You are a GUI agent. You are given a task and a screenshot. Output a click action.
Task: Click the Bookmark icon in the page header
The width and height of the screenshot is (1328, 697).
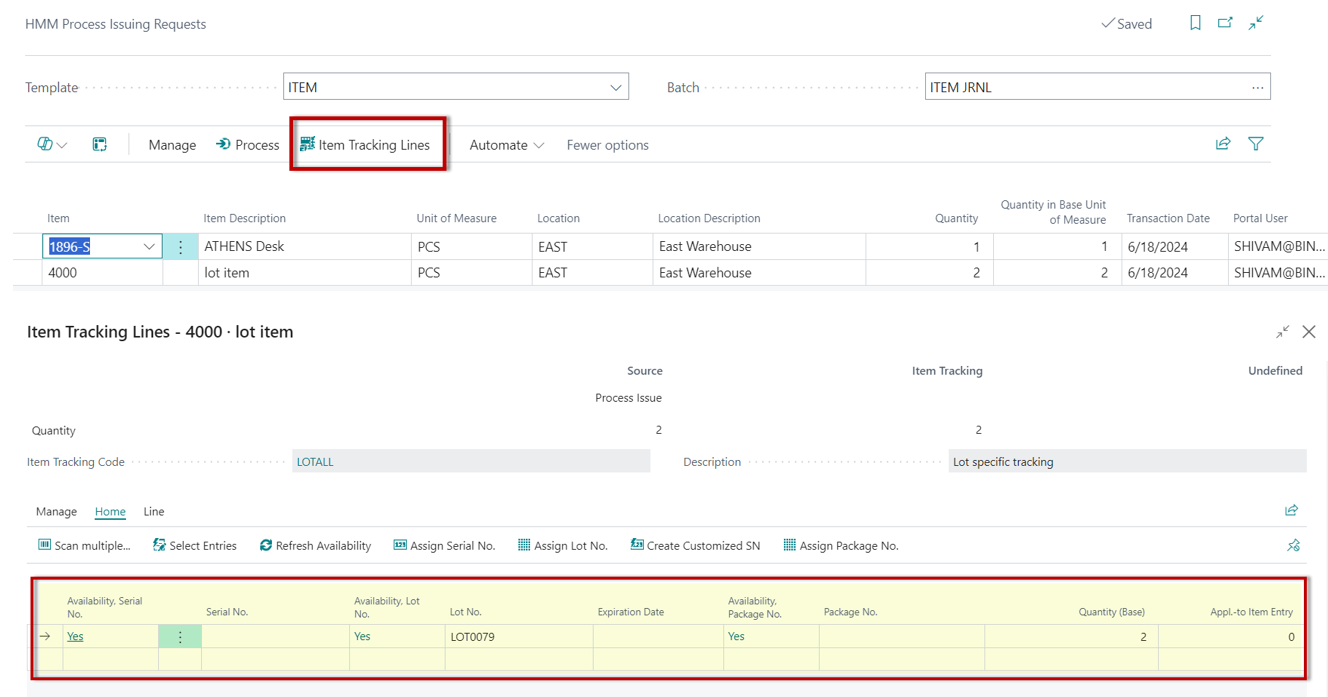[1195, 22]
